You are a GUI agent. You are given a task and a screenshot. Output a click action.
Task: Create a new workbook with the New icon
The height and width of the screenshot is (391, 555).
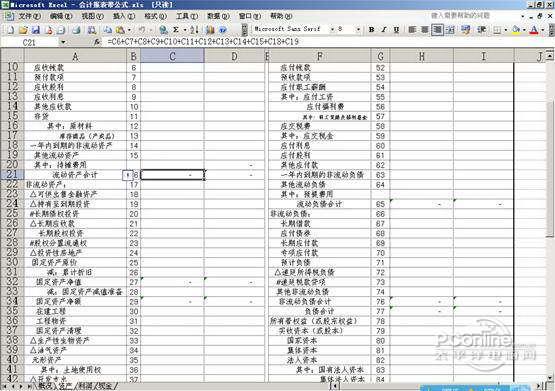coord(11,30)
